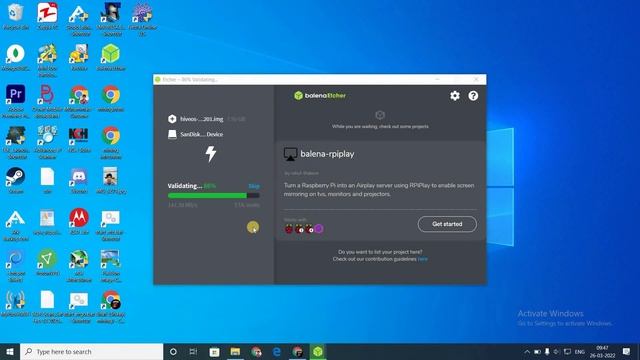
Task: Click the green validation progress bar
Action: (213, 196)
